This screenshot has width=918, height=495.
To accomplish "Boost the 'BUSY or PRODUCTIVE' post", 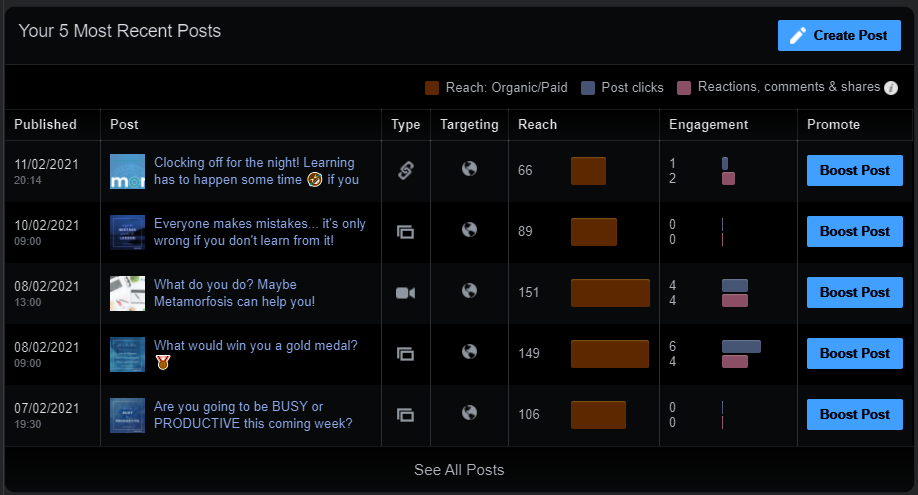I will click(x=854, y=415).
